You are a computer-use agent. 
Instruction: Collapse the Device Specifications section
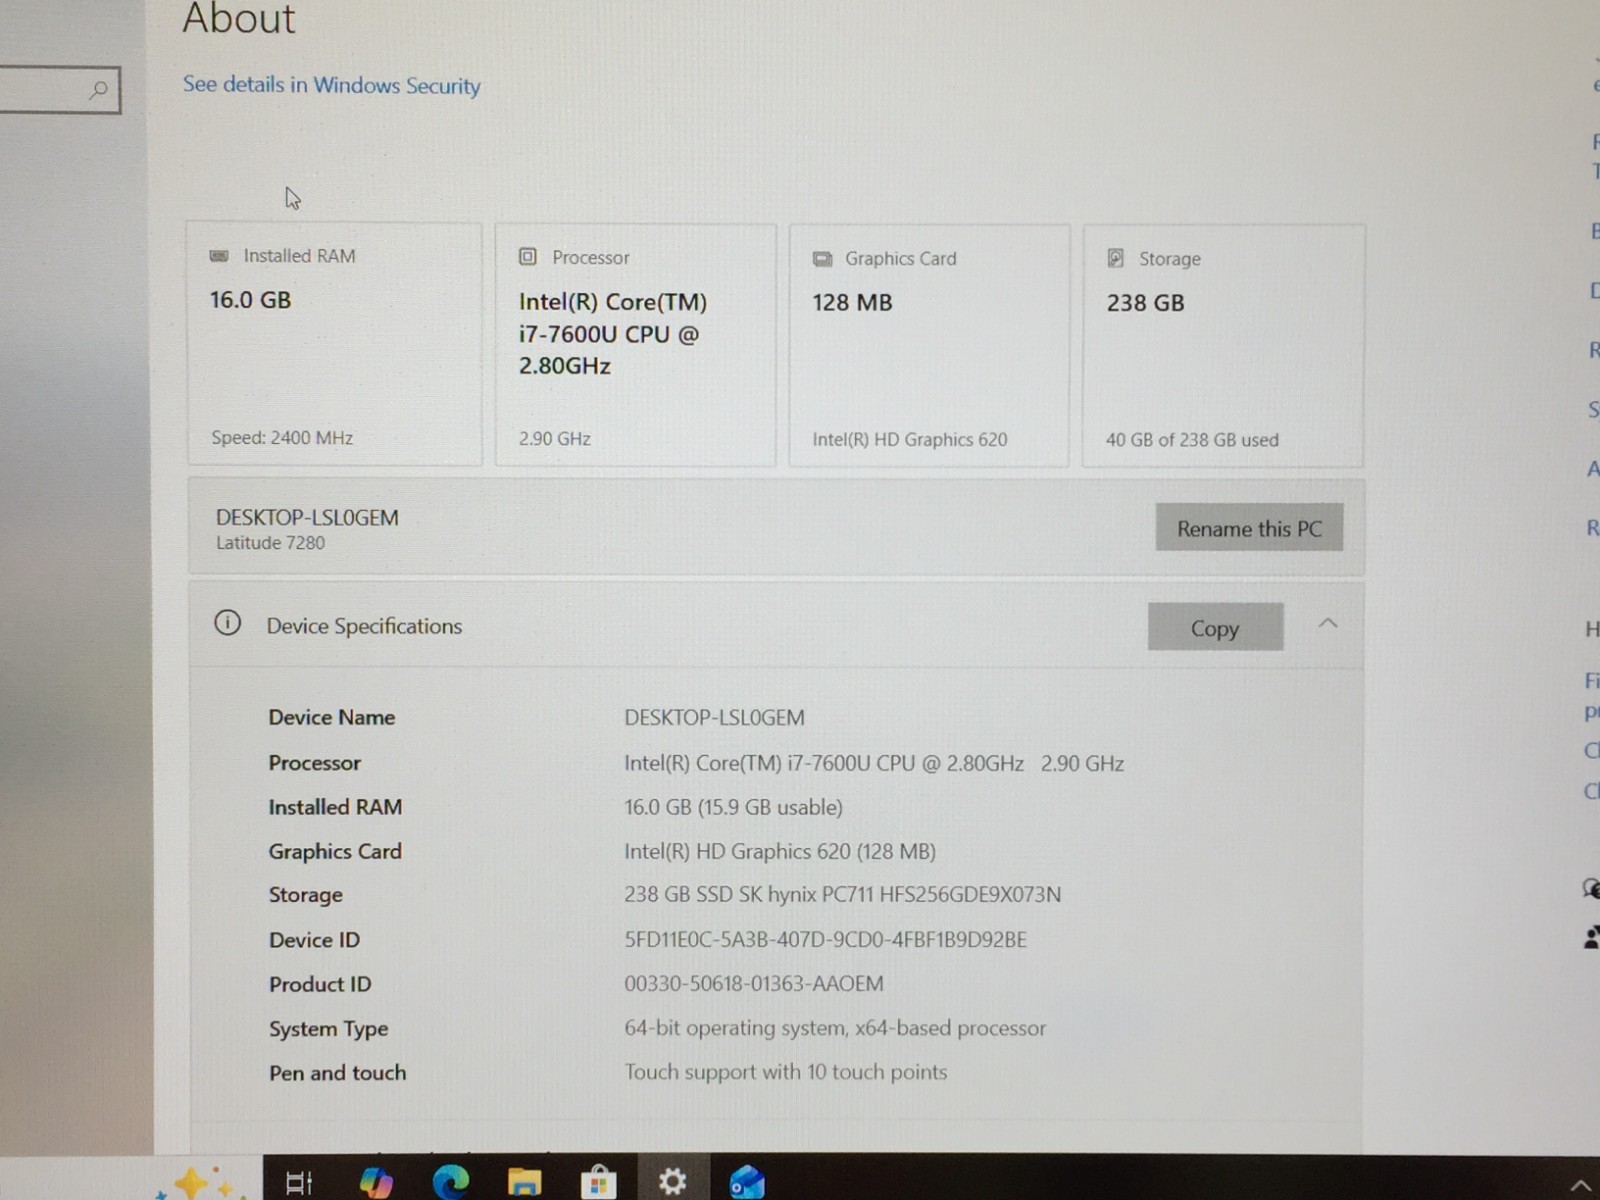1328,623
